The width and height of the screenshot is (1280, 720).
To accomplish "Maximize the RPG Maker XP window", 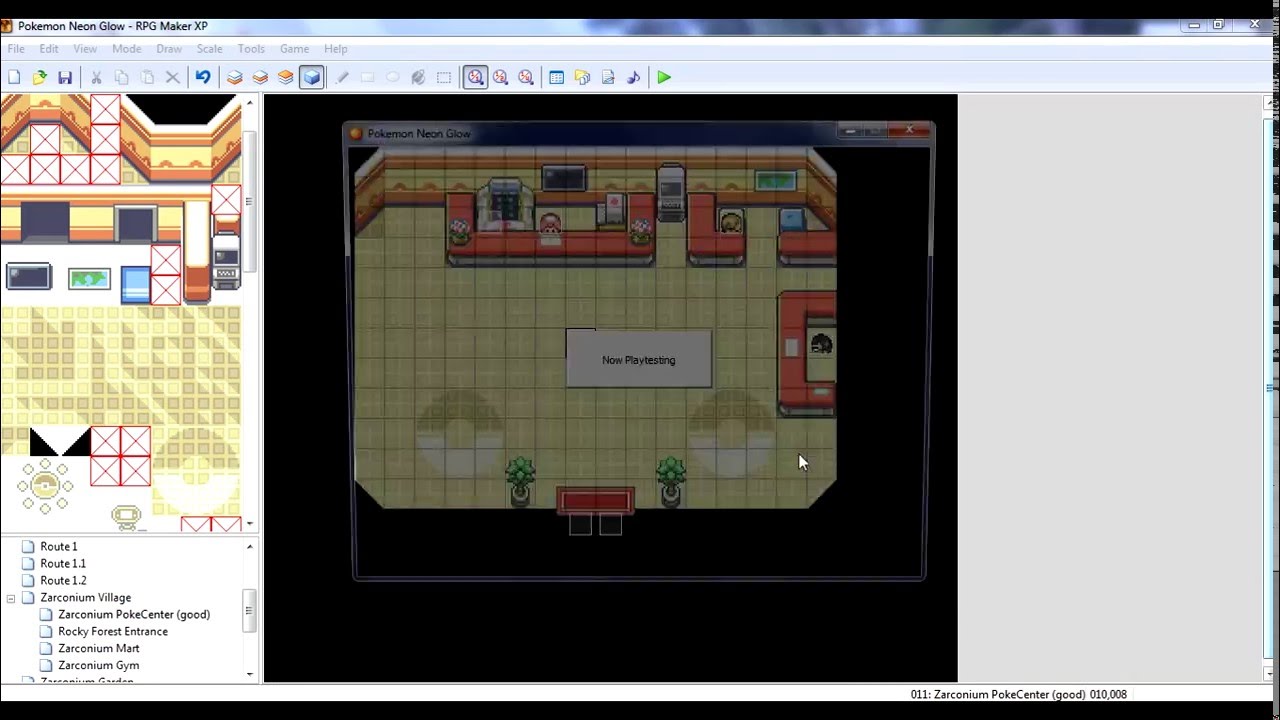I will (x=1218, y=25).
